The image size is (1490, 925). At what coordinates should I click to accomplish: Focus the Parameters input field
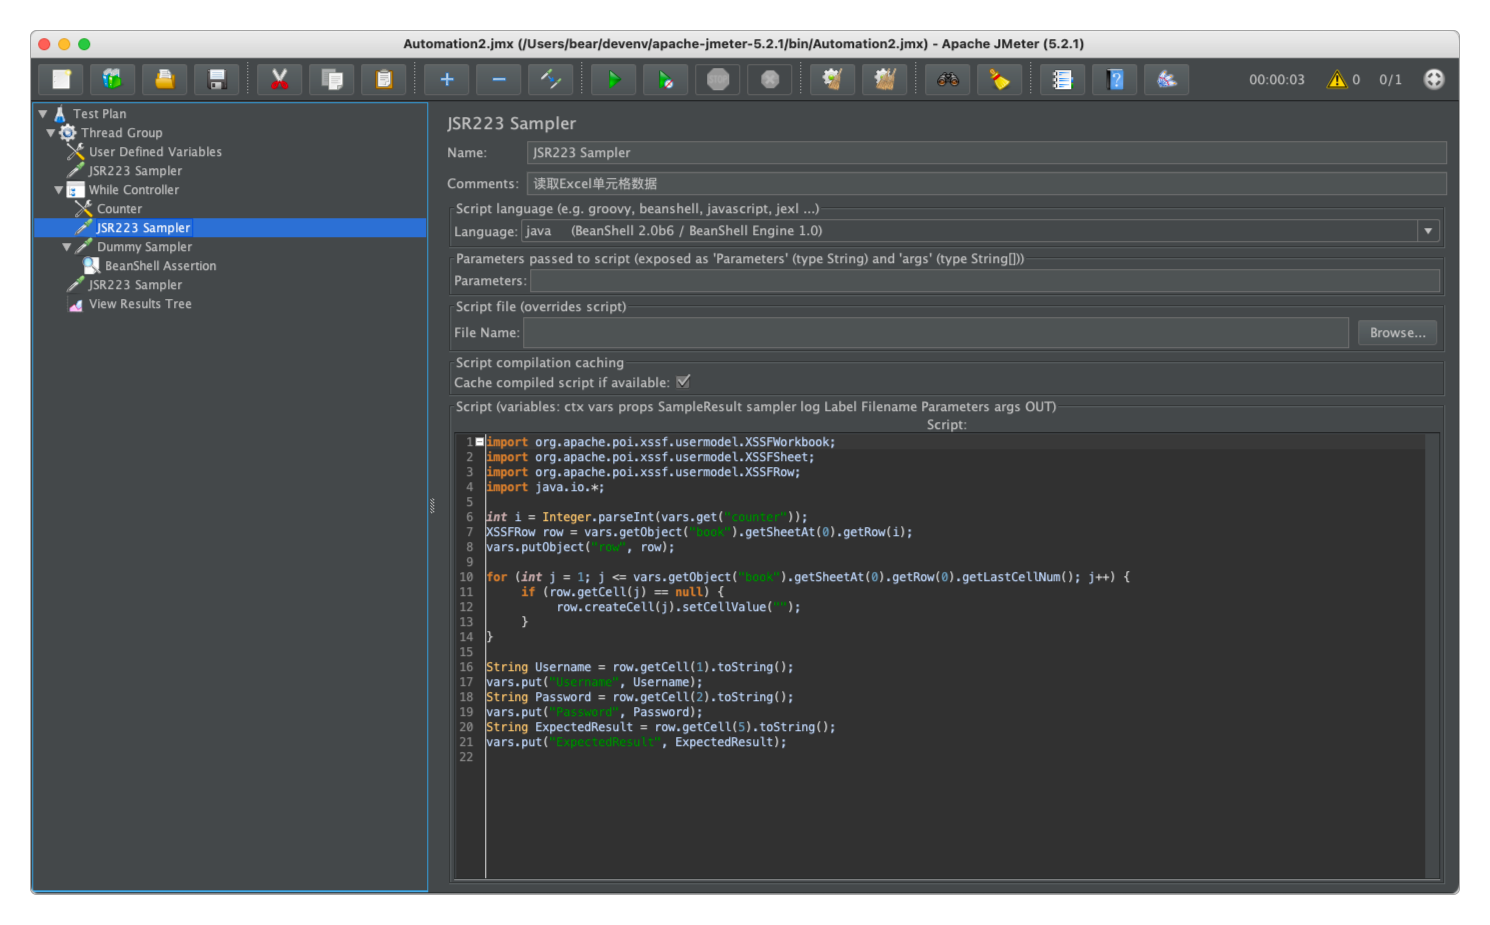[984, 281]
